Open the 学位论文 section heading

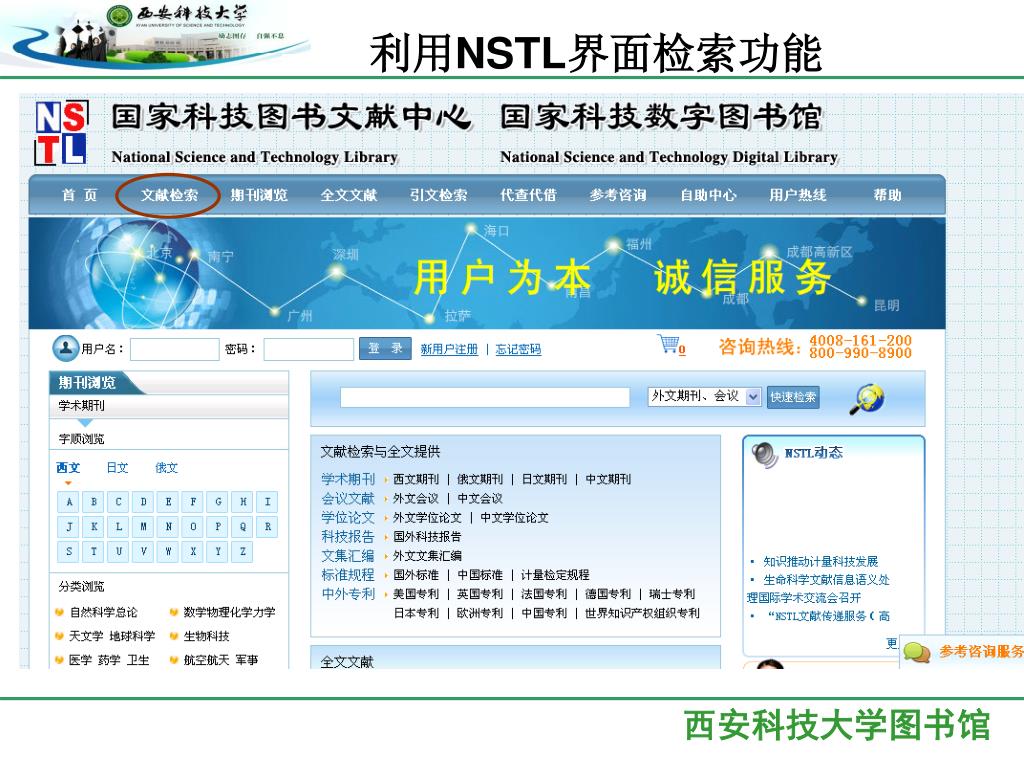click(348, 518)
